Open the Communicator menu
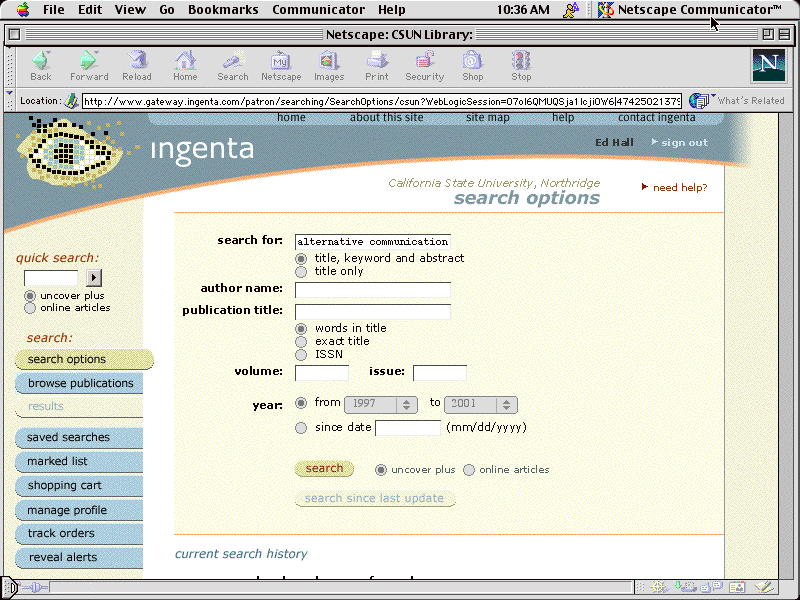Image resolution: width=800 pixels, height=600 pixels. [x=318, y=9]
